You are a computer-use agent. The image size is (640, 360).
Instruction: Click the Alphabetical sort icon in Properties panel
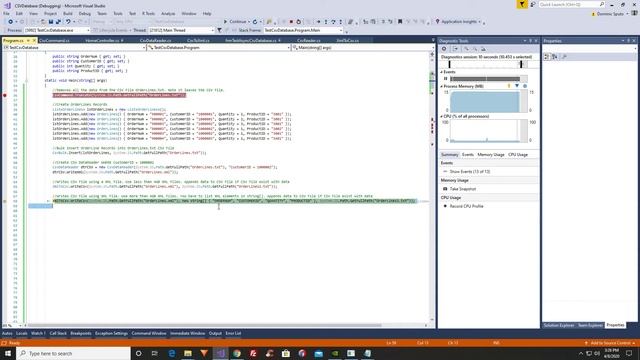pos(555,57)
